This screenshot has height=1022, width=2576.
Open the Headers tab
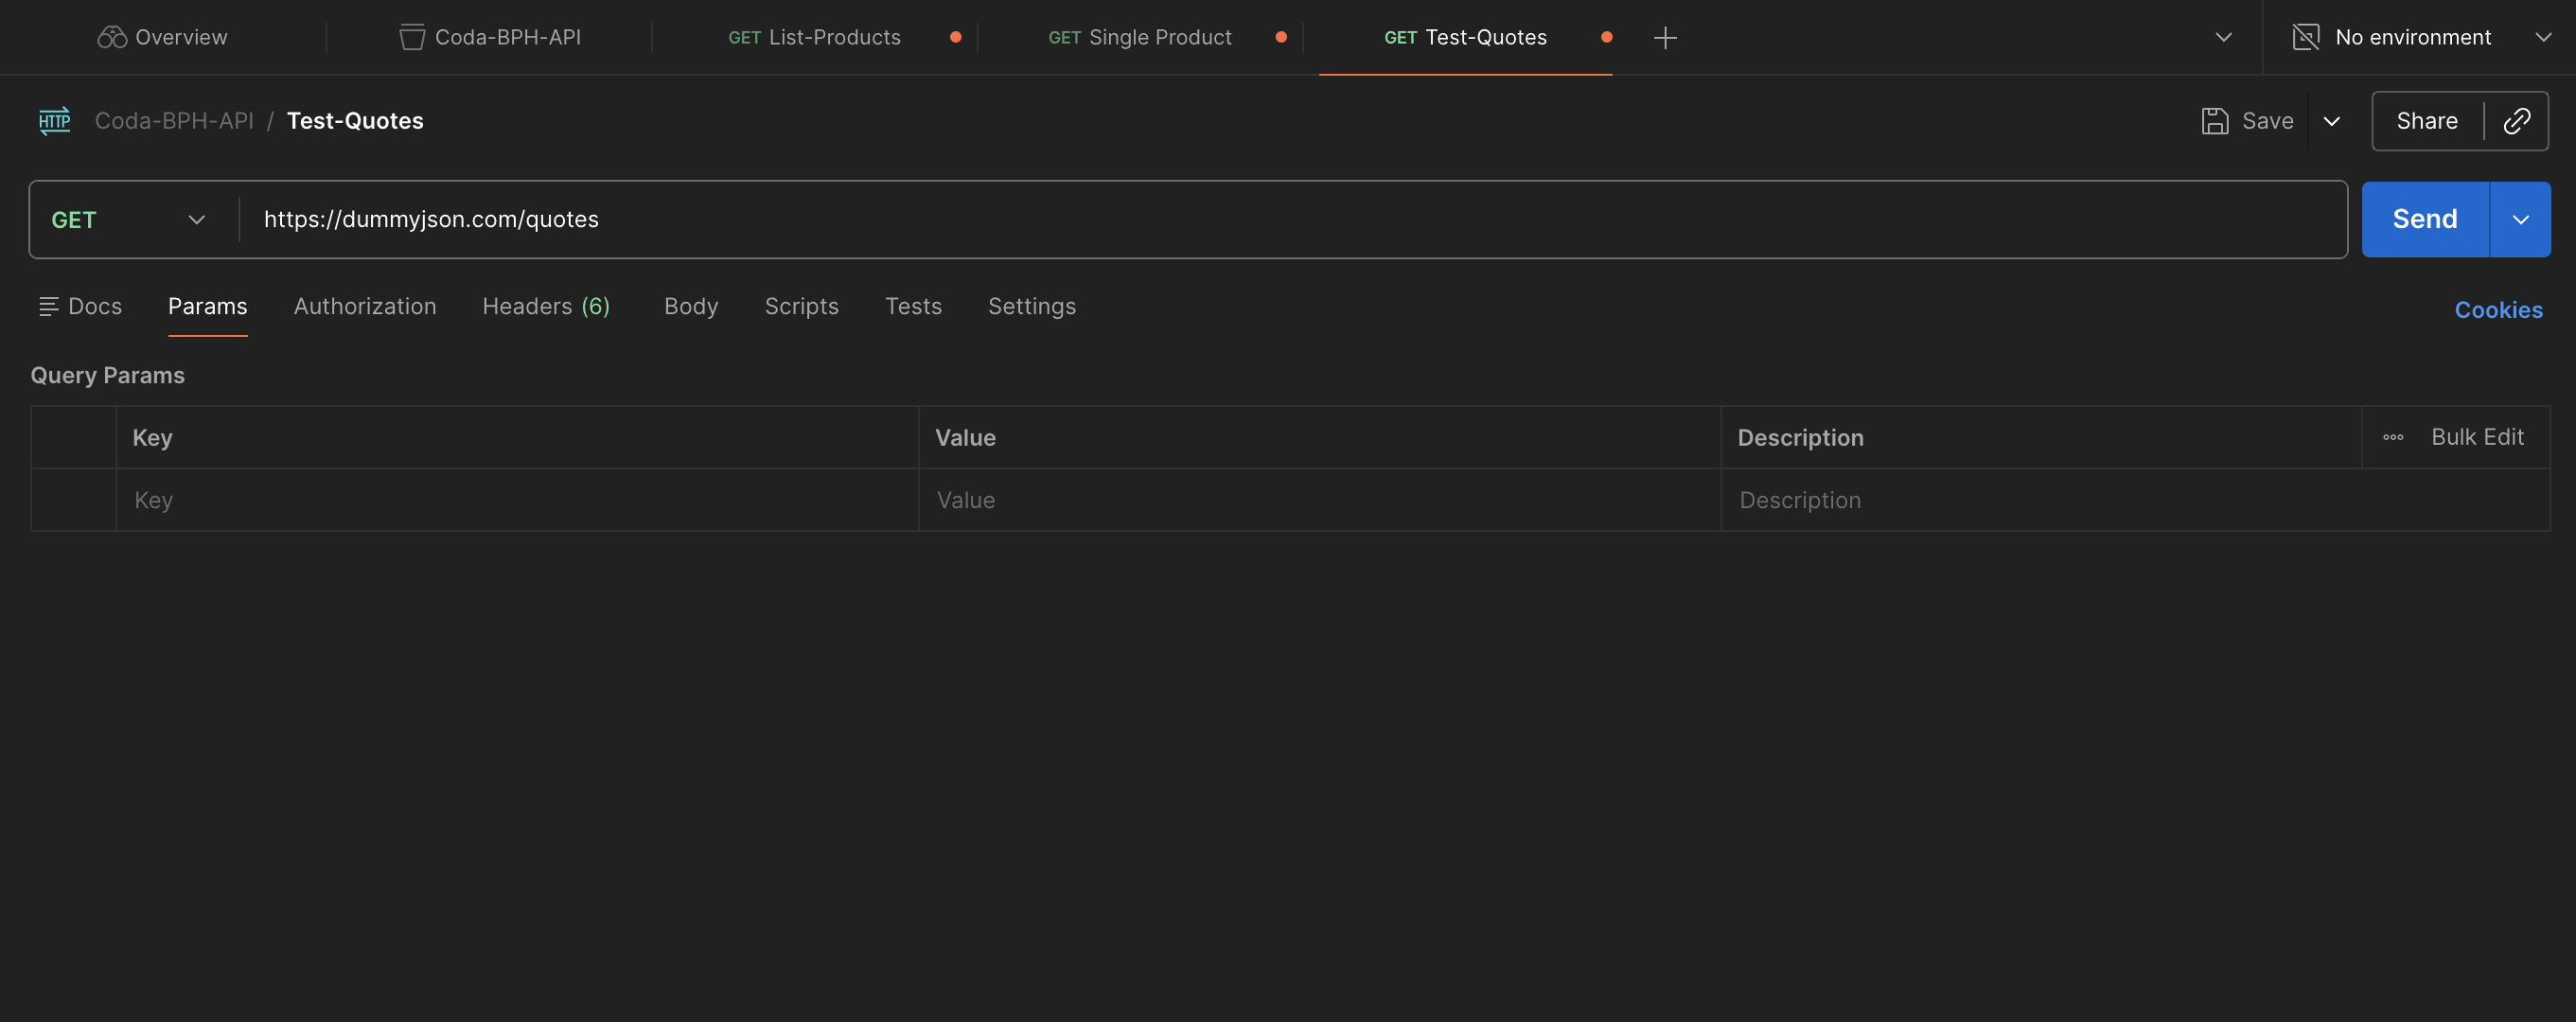point(546,306)
